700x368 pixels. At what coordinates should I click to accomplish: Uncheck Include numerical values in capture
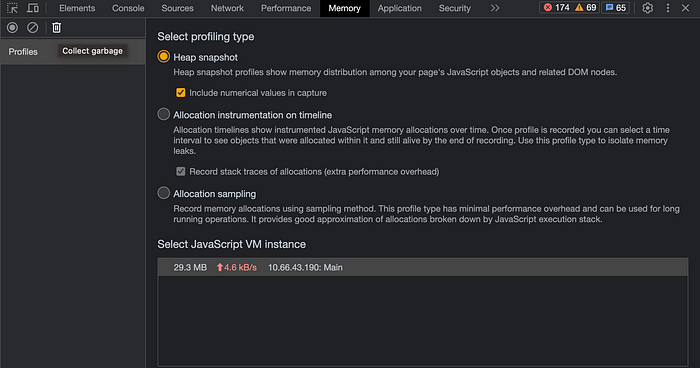(180, 92)
